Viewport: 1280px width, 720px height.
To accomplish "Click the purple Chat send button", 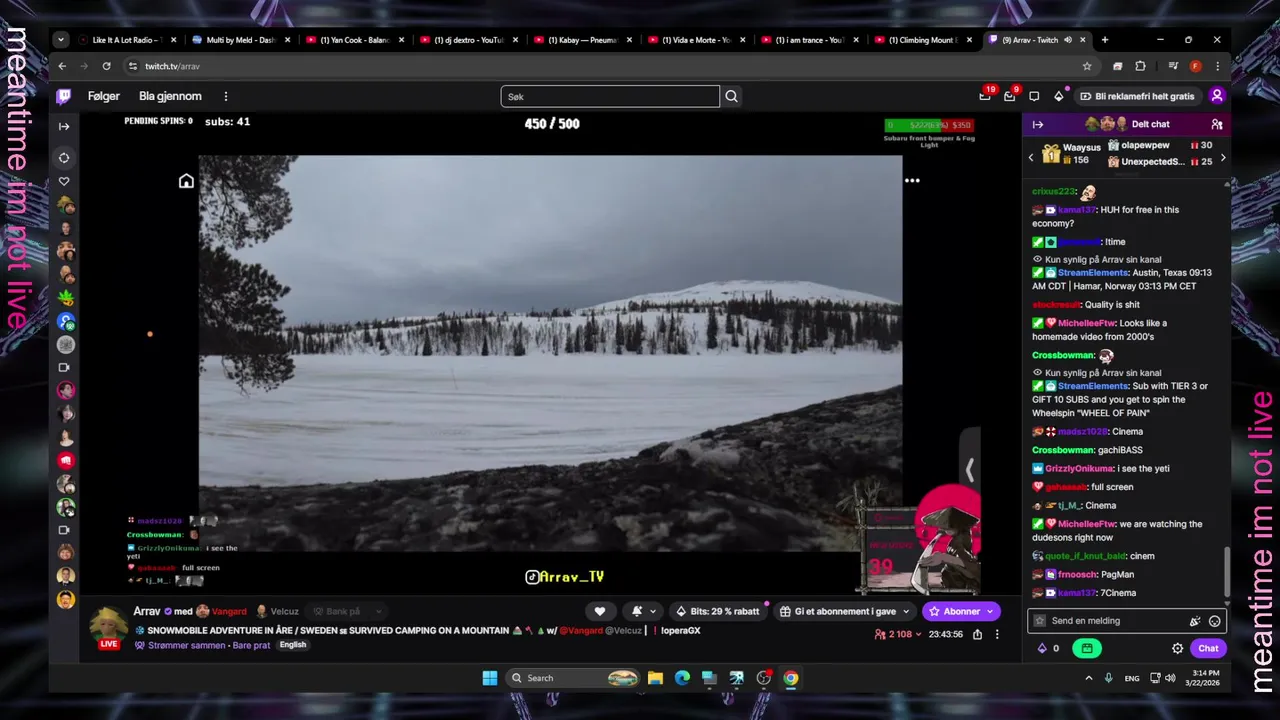I will (1209, 648).
